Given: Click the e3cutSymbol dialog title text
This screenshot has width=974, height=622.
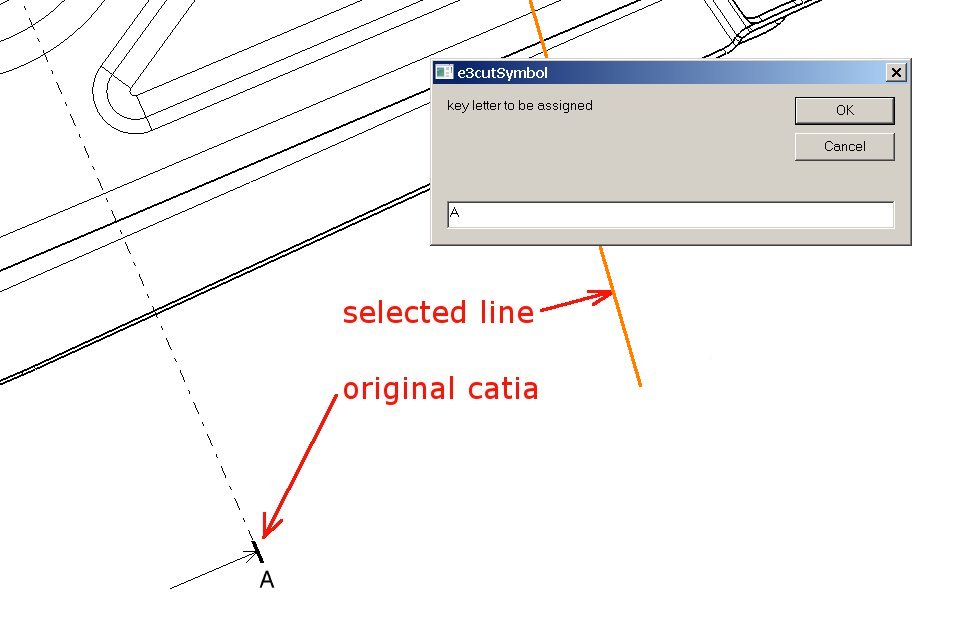Looking at the screenshot, I should click(503, 73).
